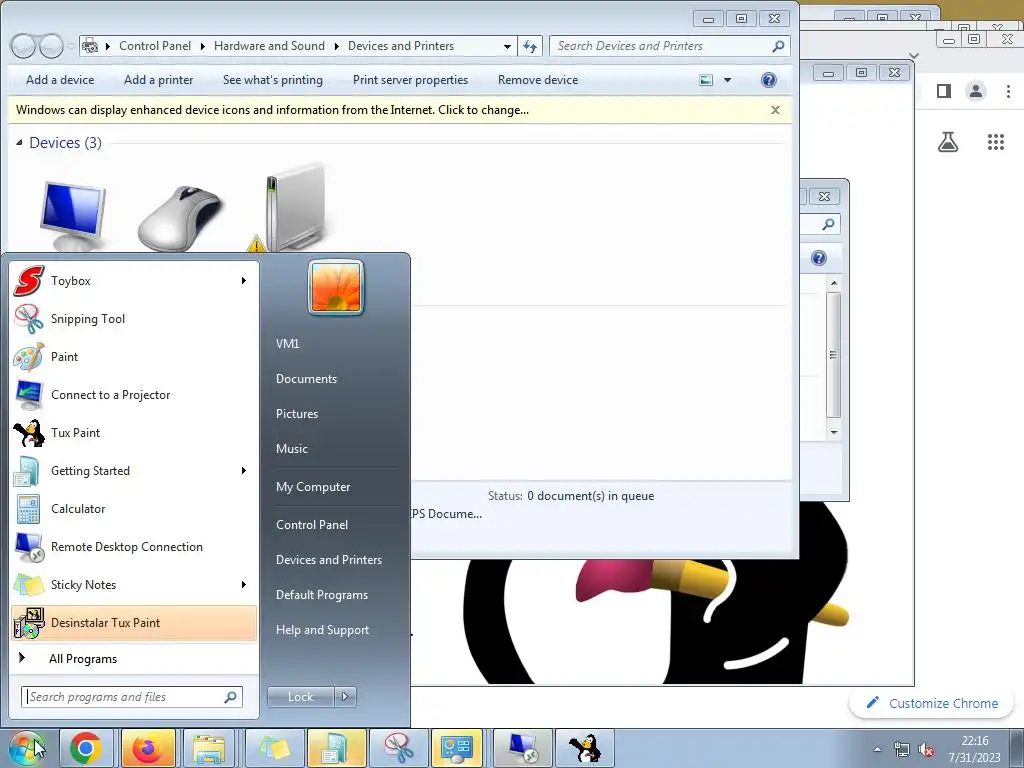The height and width of the screenshot is (768, 1024).
Task: Click See what's printing
Action: 272,80
